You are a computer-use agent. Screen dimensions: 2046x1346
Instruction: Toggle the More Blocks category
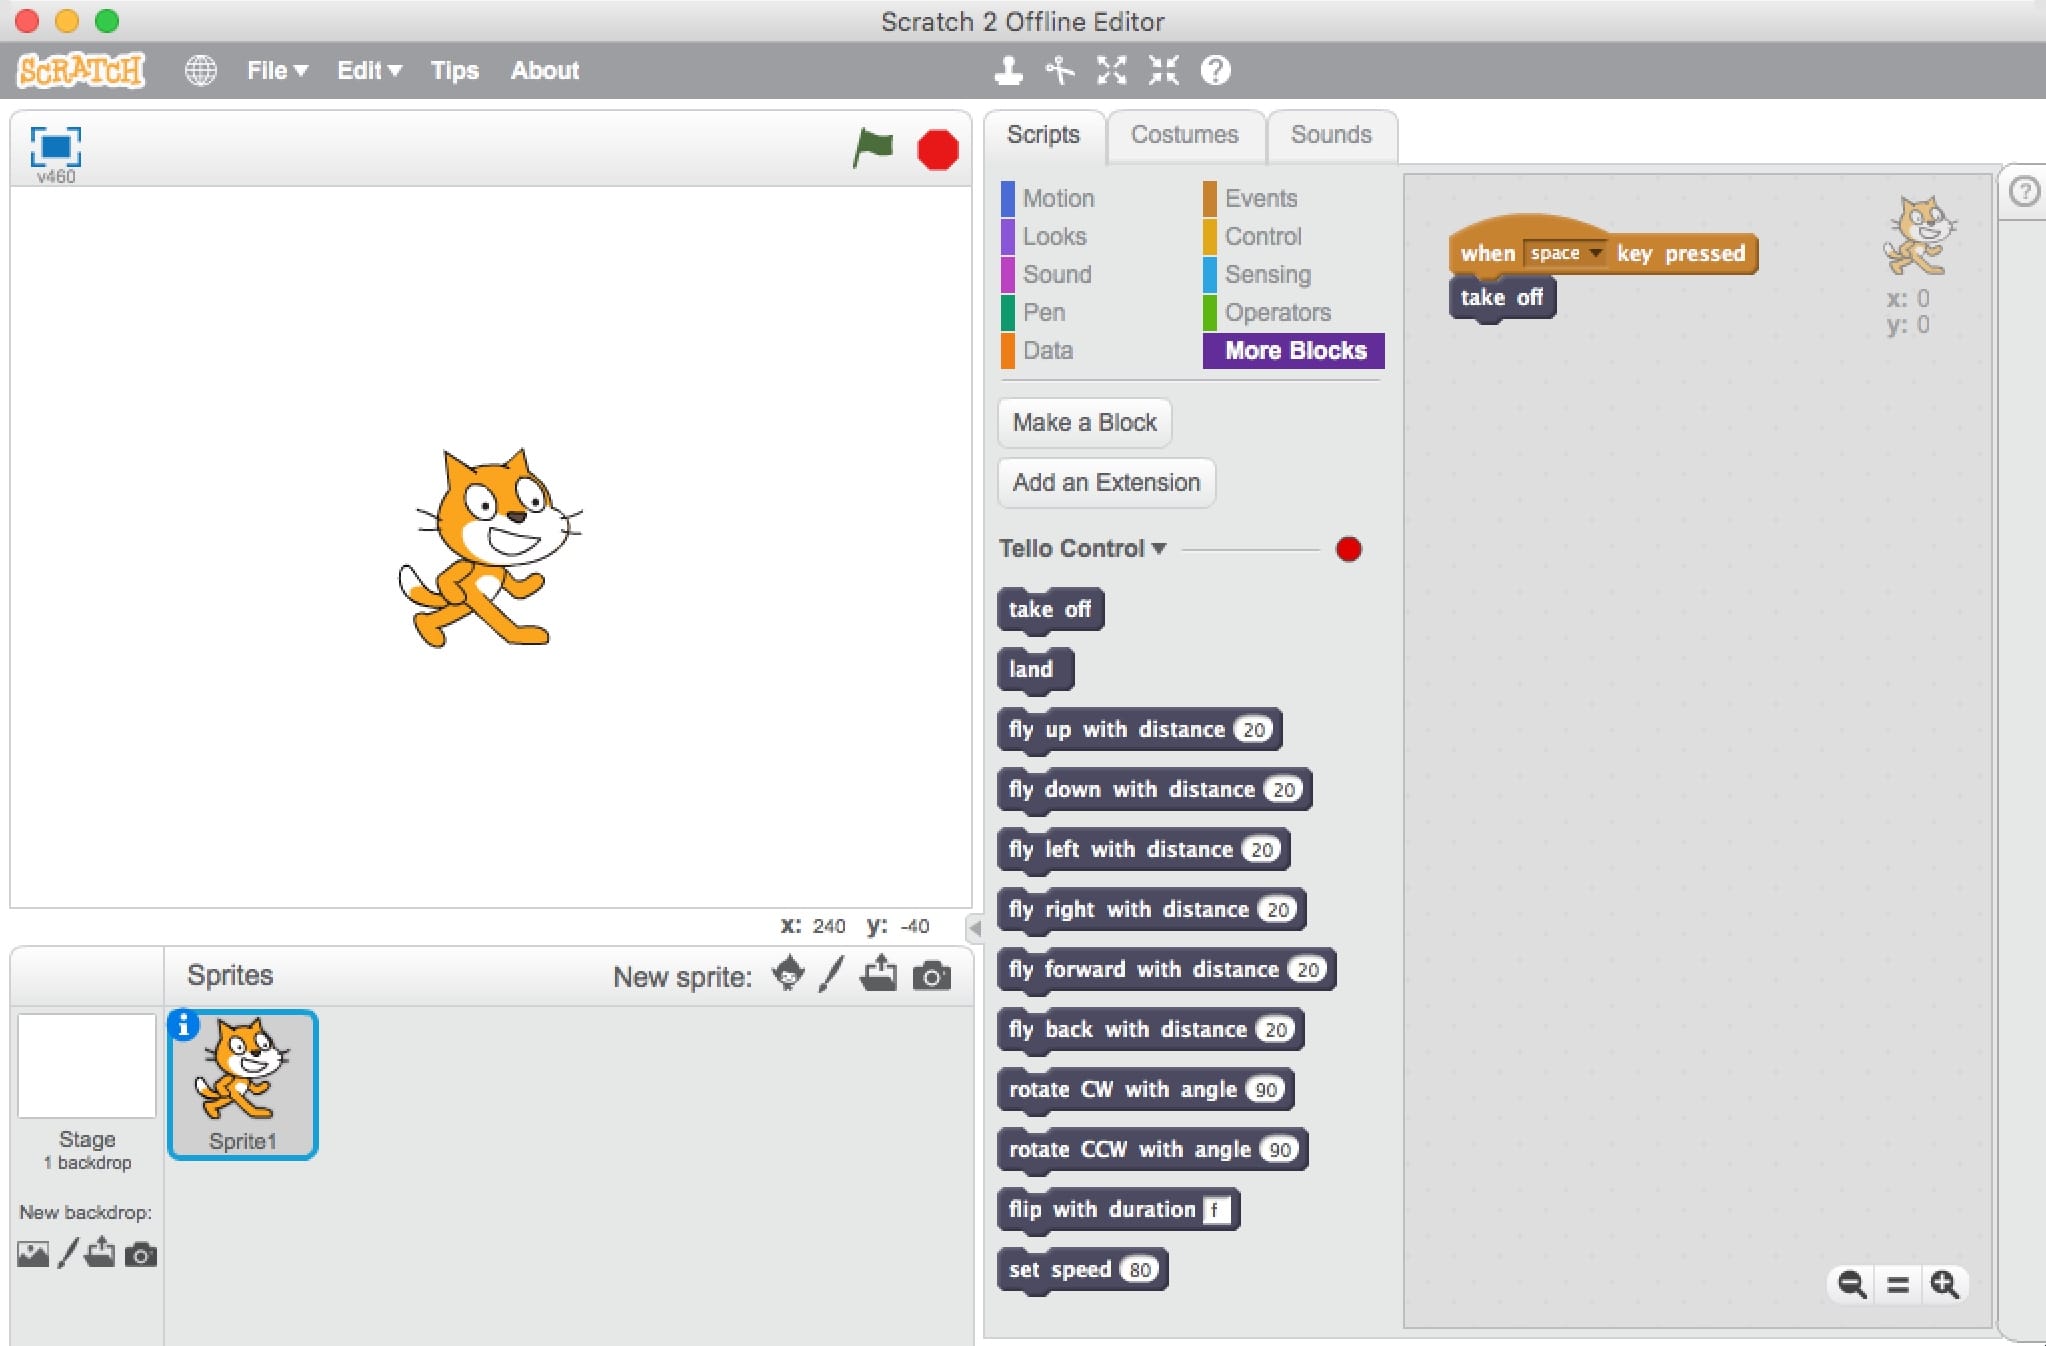click(x=1296, y=349)
